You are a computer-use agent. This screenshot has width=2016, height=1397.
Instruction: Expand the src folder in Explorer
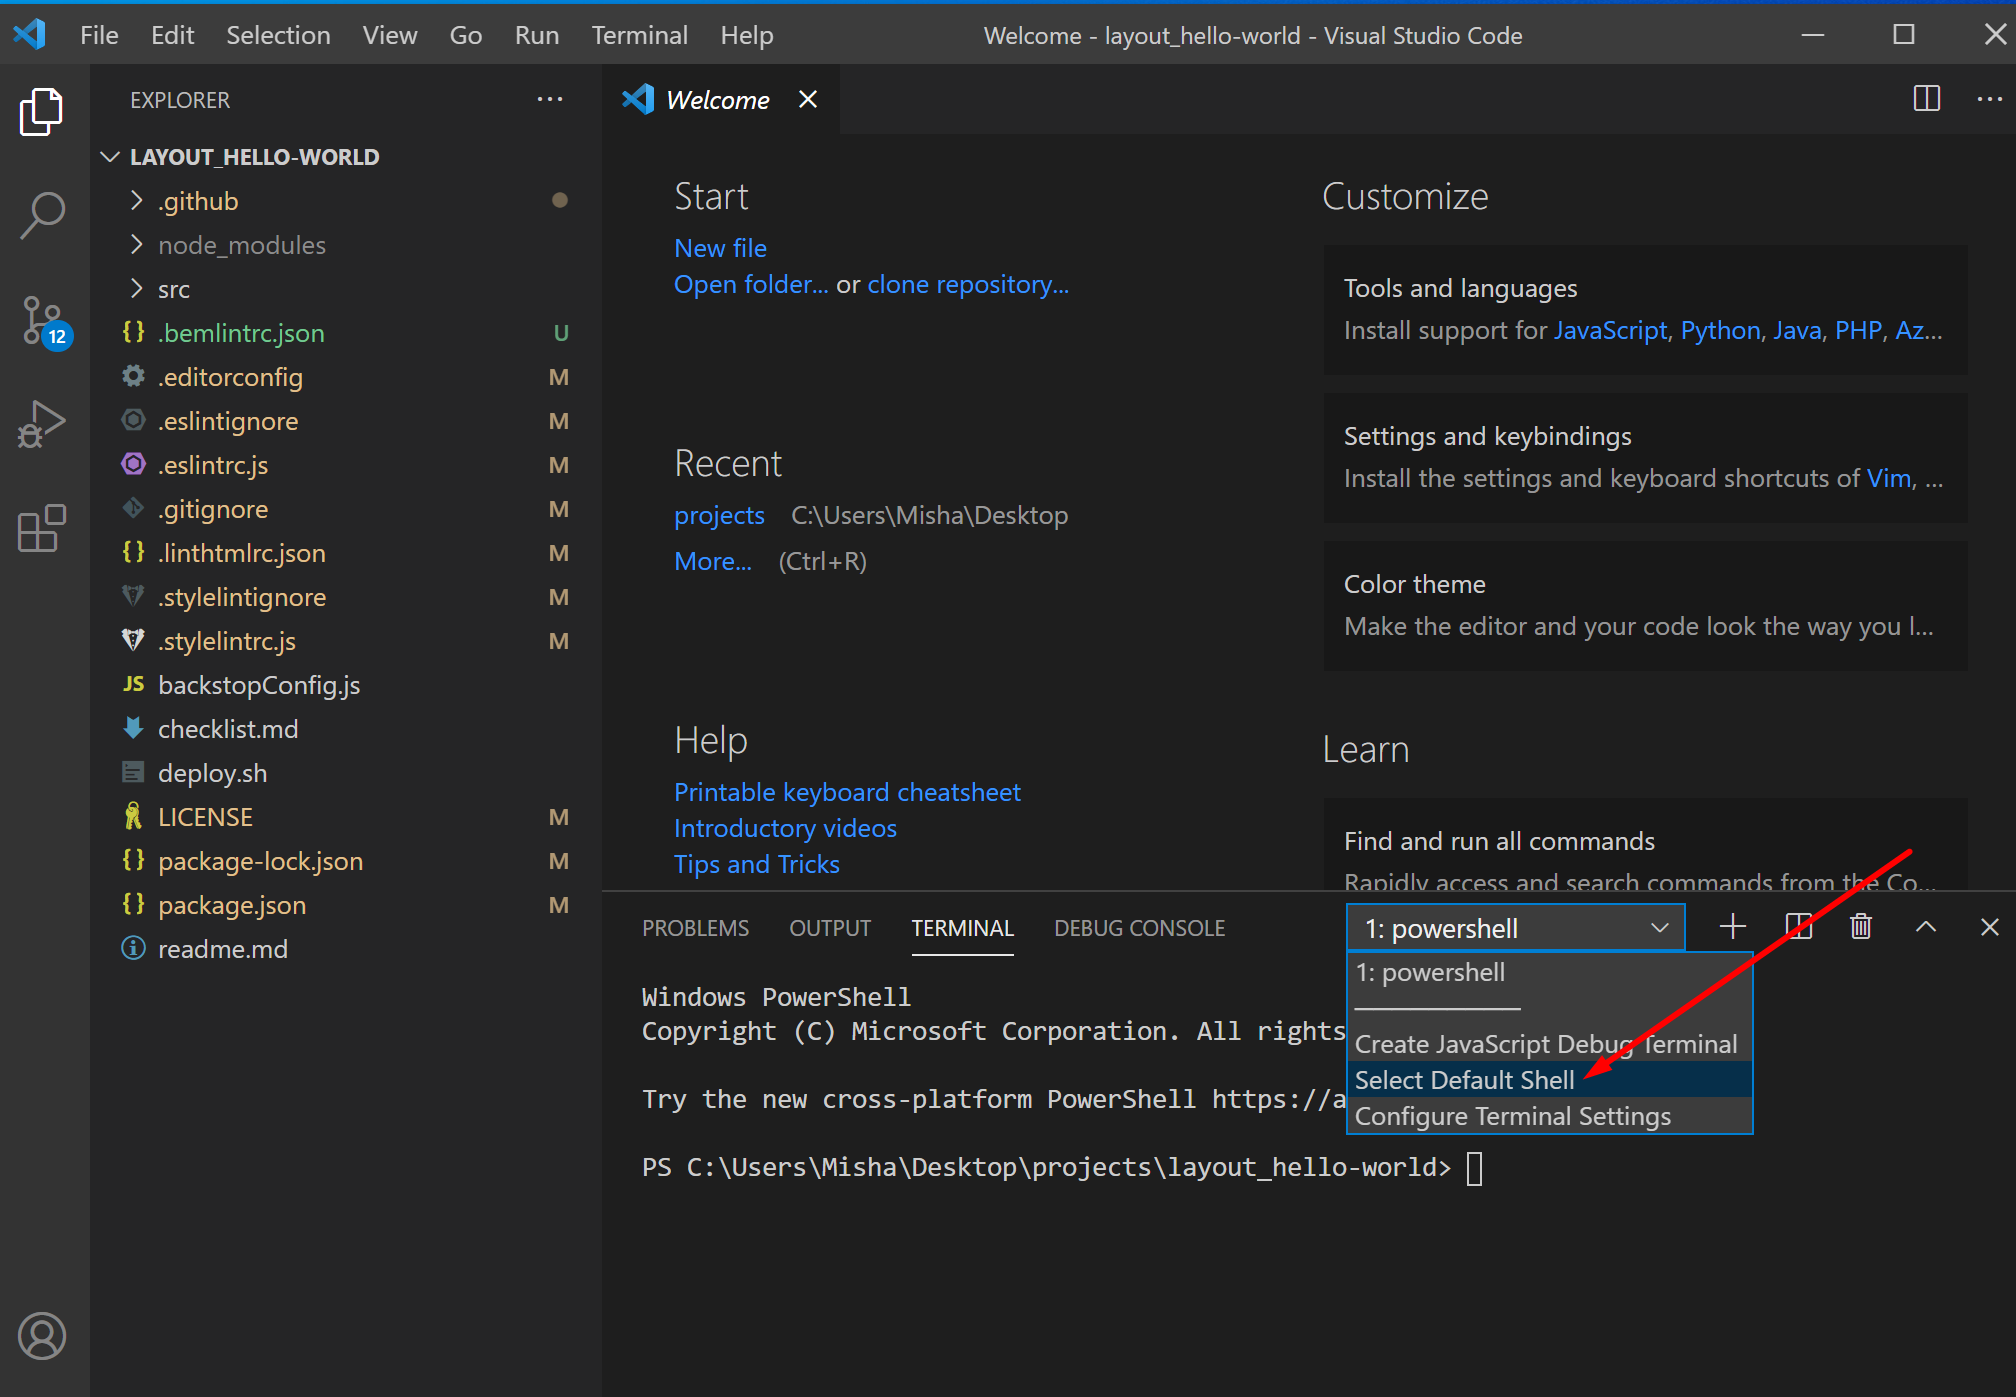pos(173,288)
